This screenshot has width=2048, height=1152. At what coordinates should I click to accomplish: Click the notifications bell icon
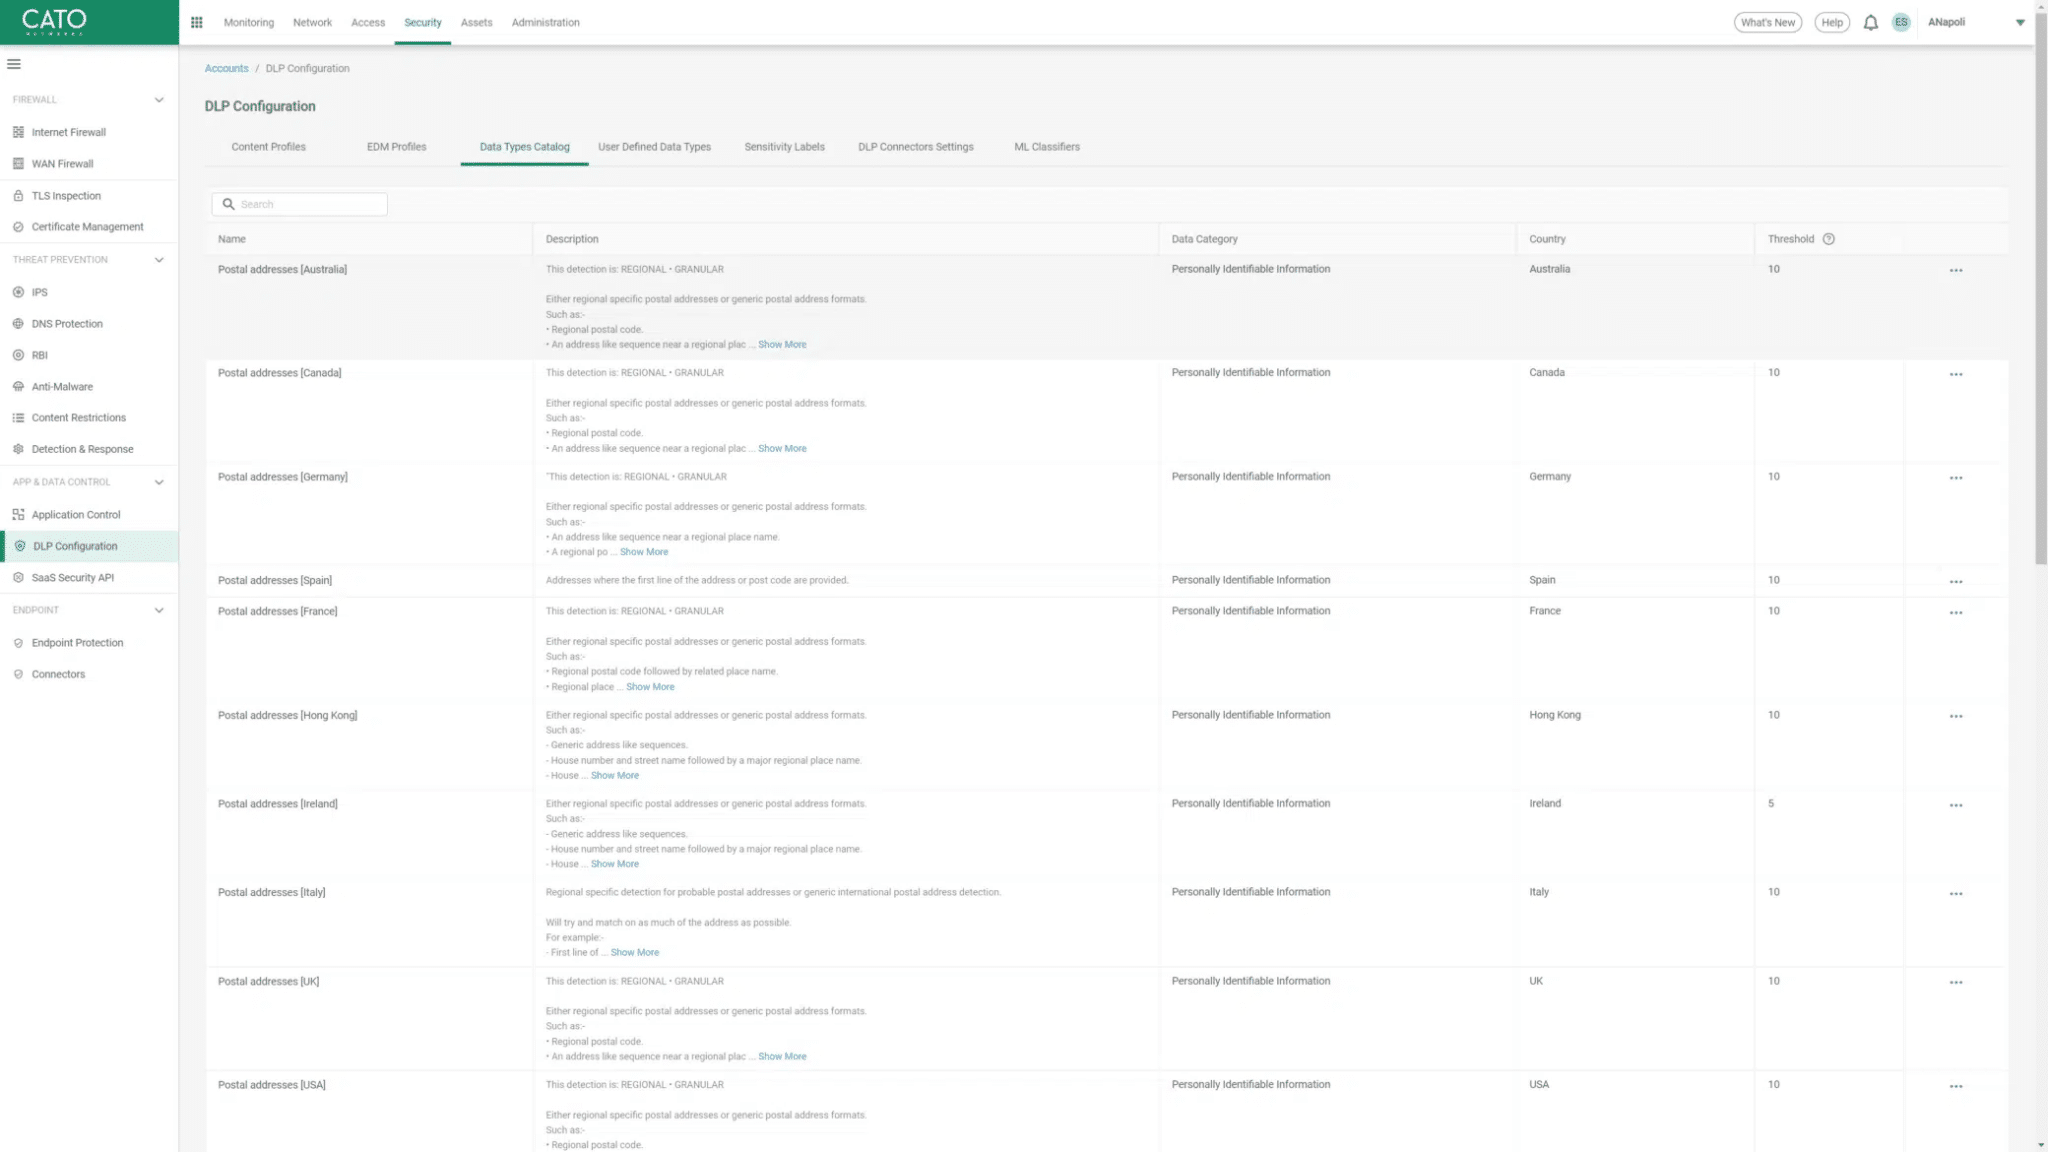pyautogui.click(x=1870, y=22)
